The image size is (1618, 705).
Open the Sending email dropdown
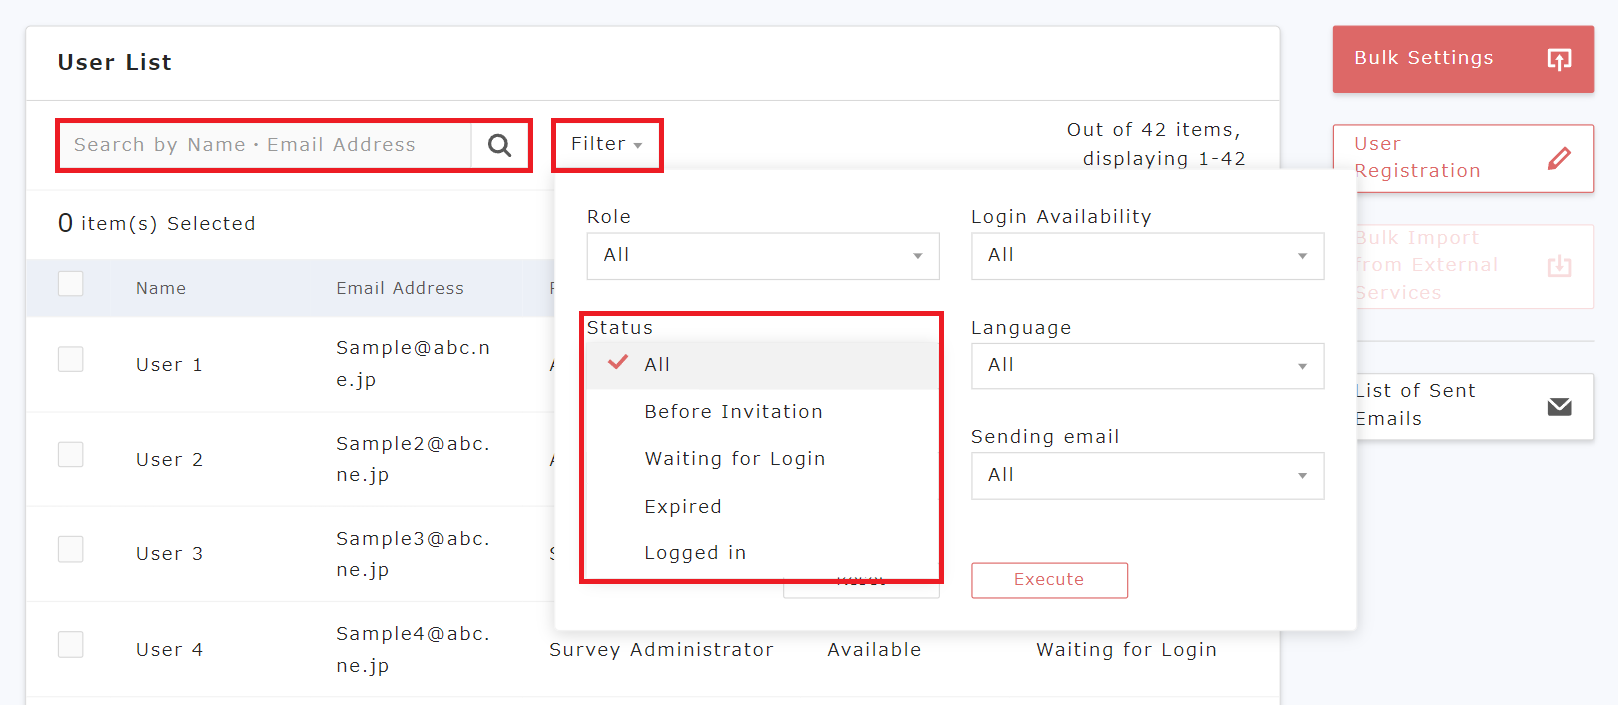(1146, 476)
